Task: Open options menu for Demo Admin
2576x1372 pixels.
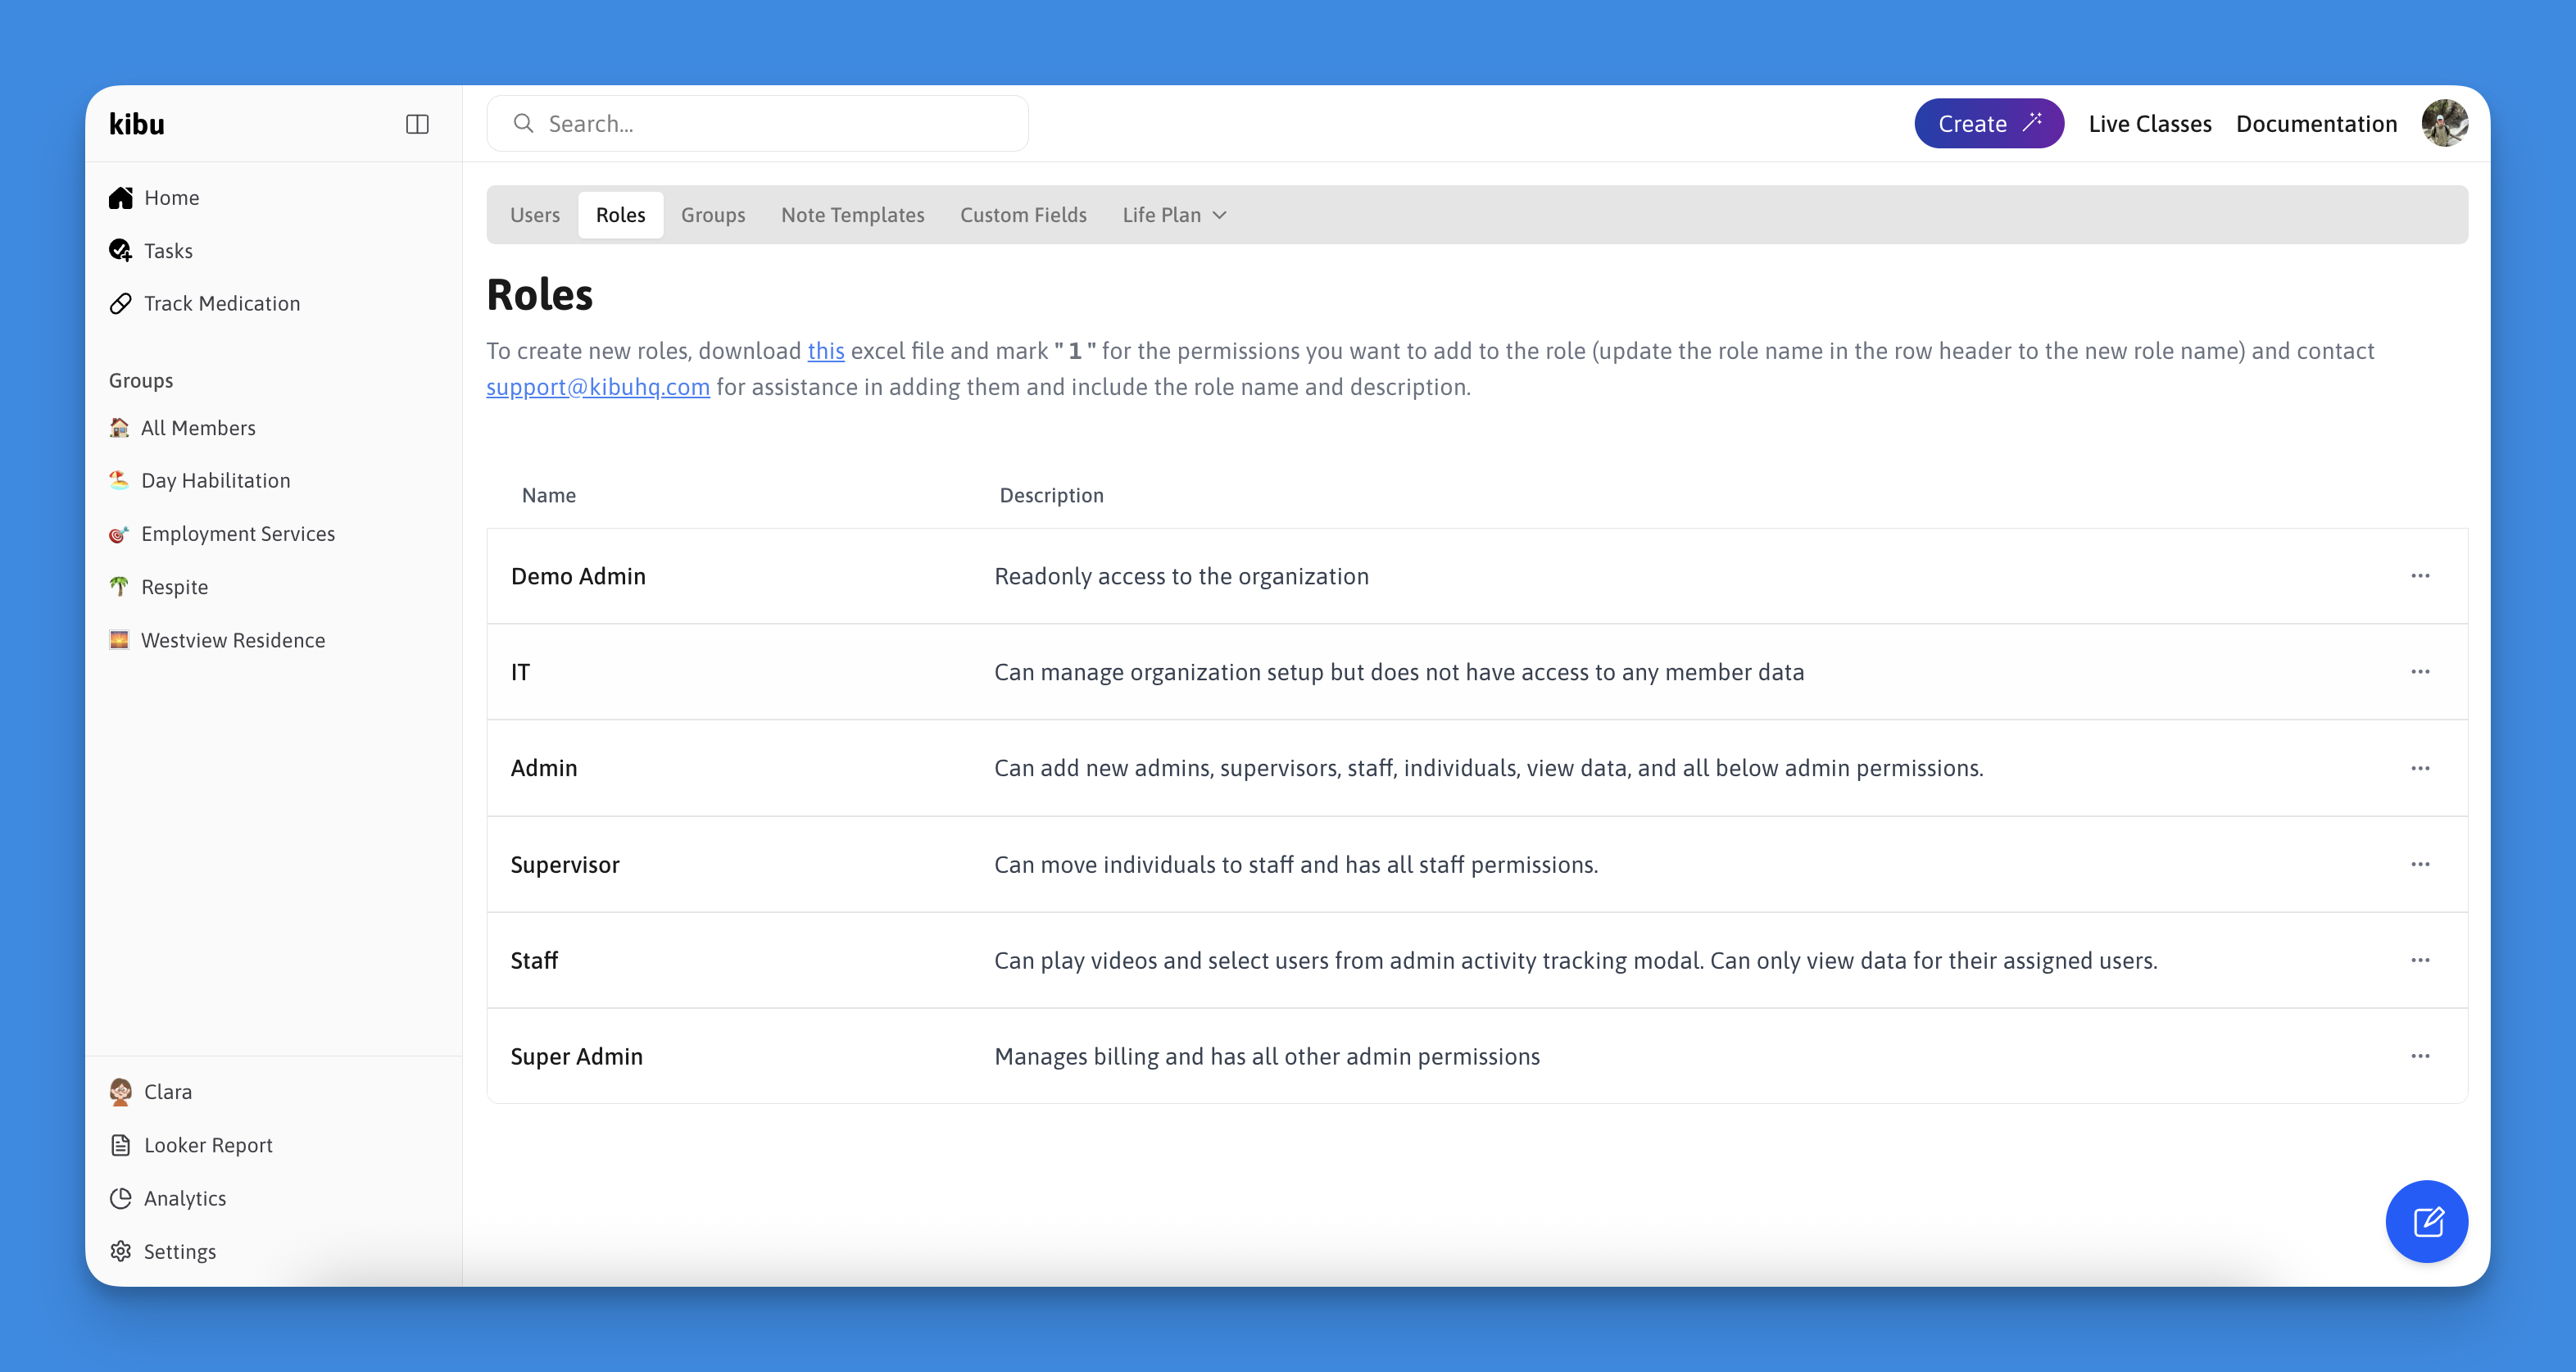Action: pos(2419,576)
